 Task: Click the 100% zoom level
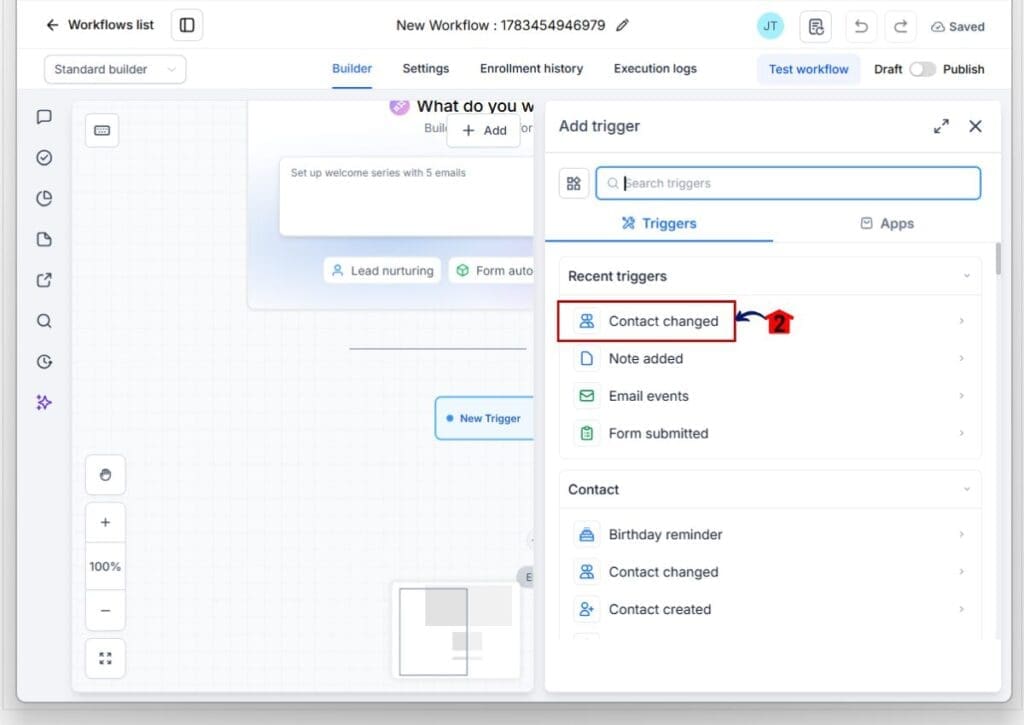tap(105, 566)
